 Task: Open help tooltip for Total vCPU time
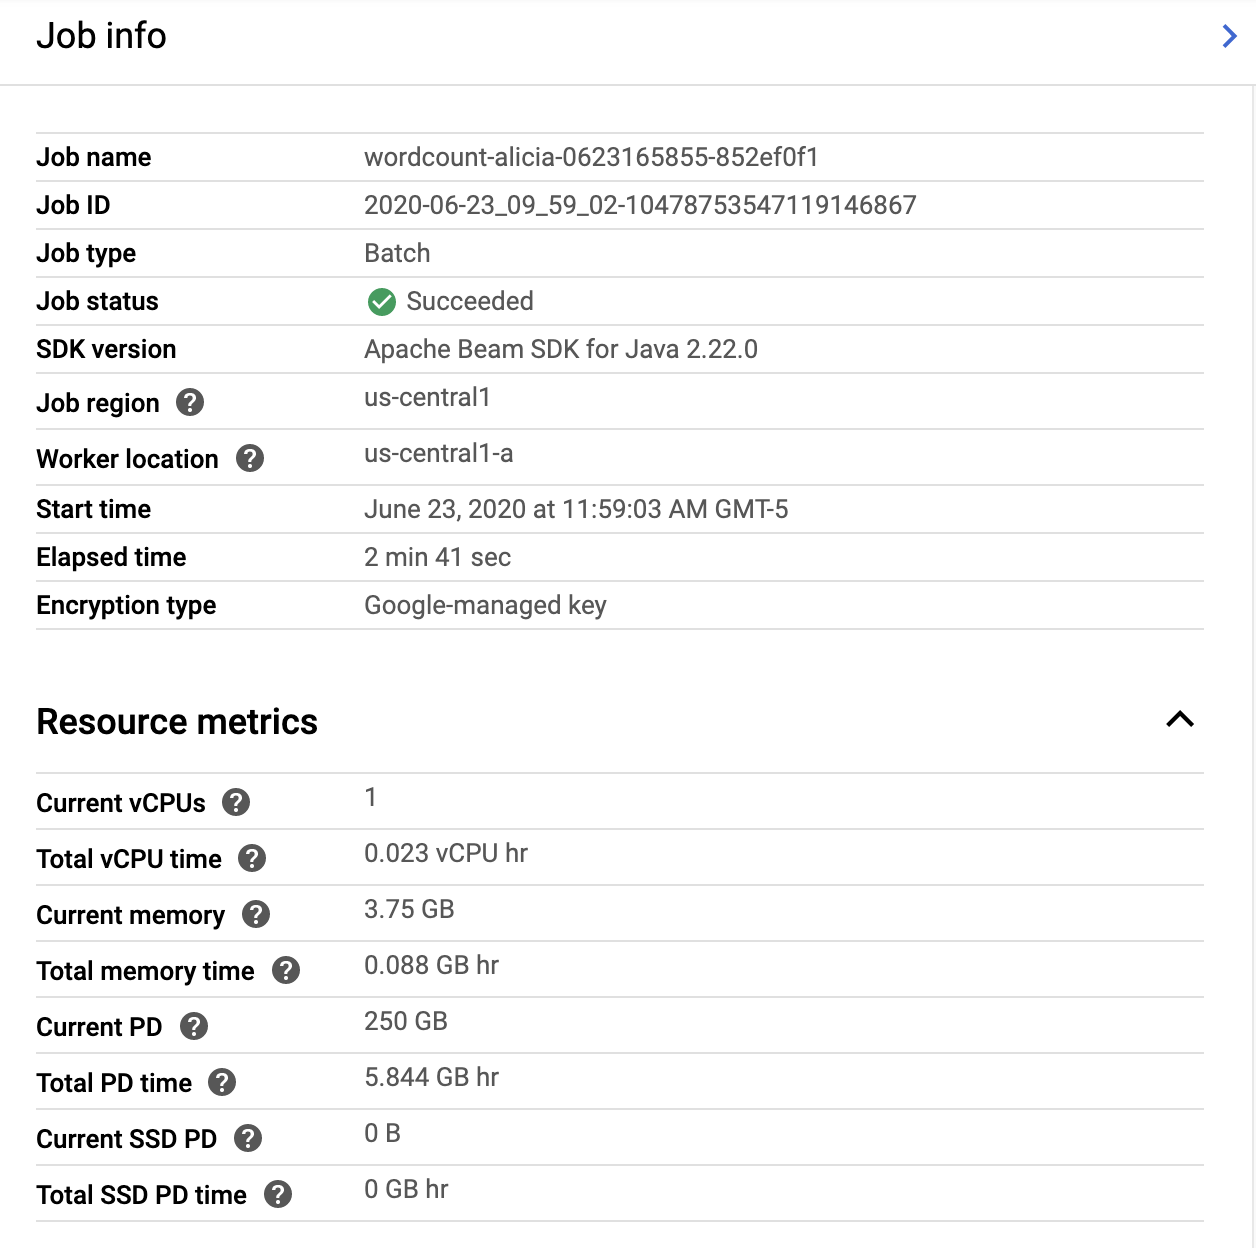tap(252, 859)
